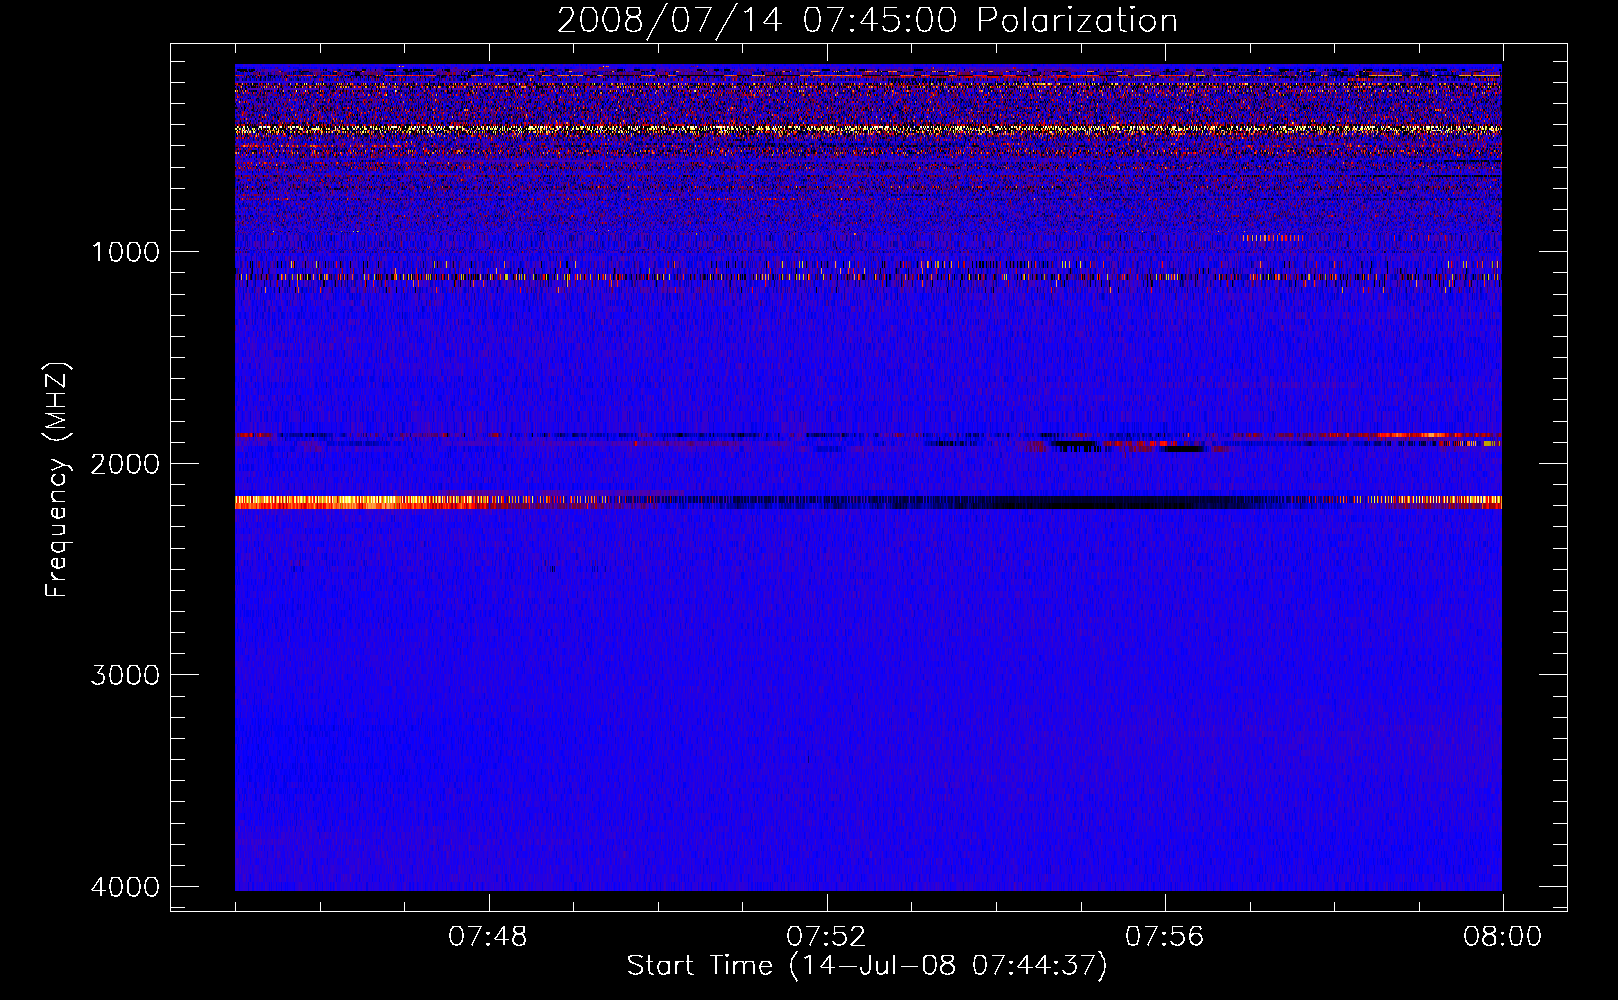Viewport: 1618px width, 1000px height.
Task: Click the 2000 frequency tick label
Action: click(x=125, y=463)
